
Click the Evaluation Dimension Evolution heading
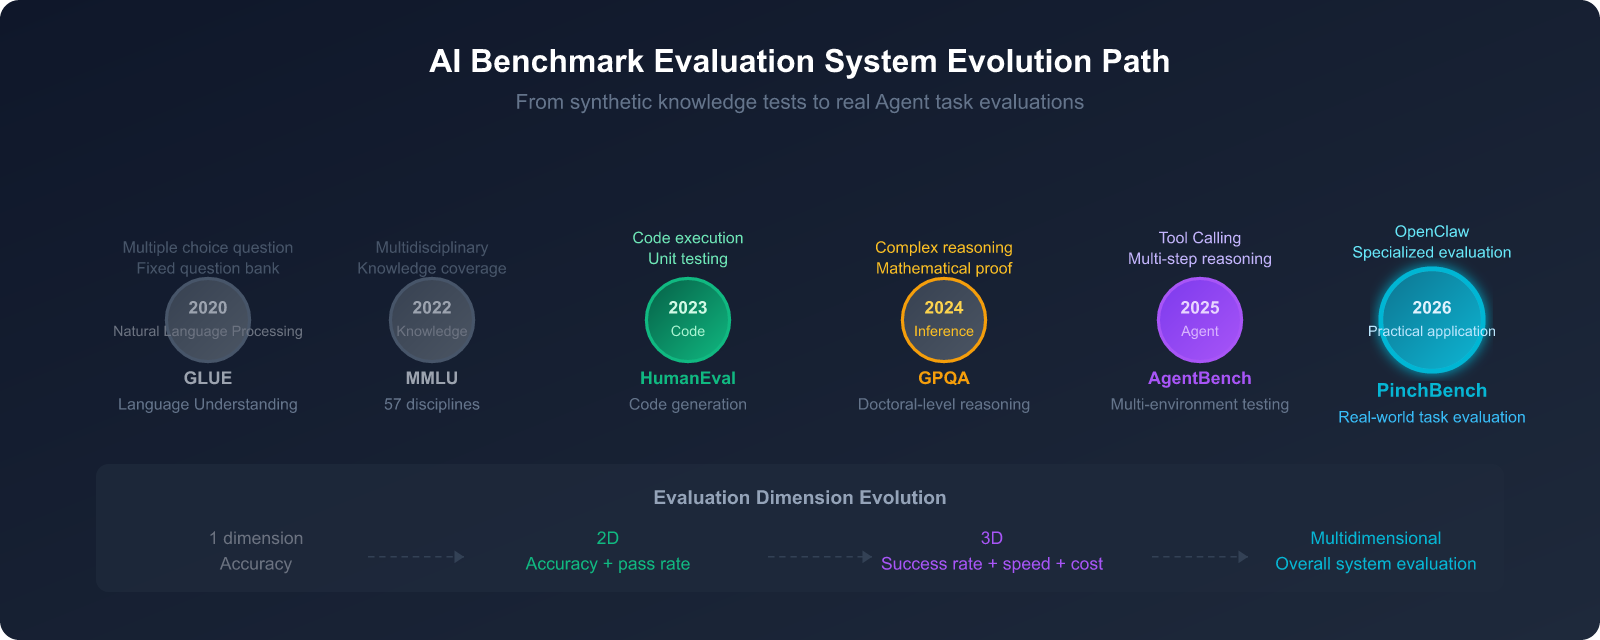(x=800, y=498)
